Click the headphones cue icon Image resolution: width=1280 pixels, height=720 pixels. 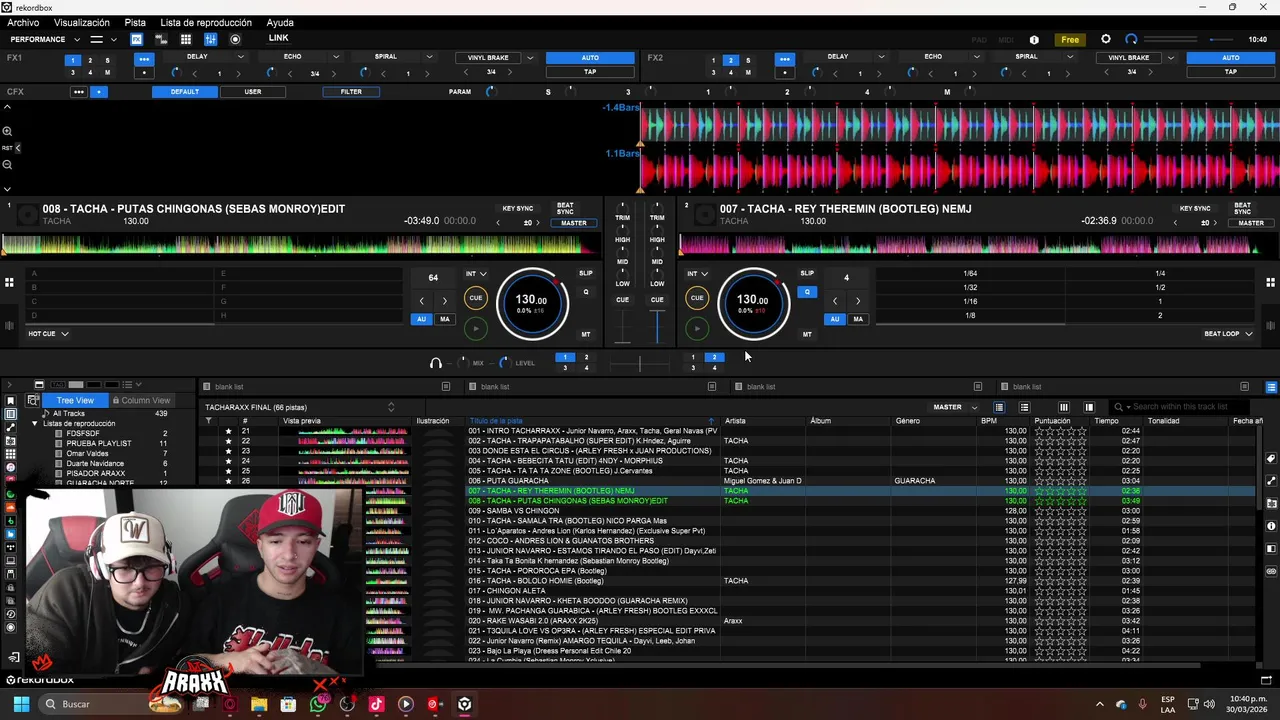click(x=435, y=363)
